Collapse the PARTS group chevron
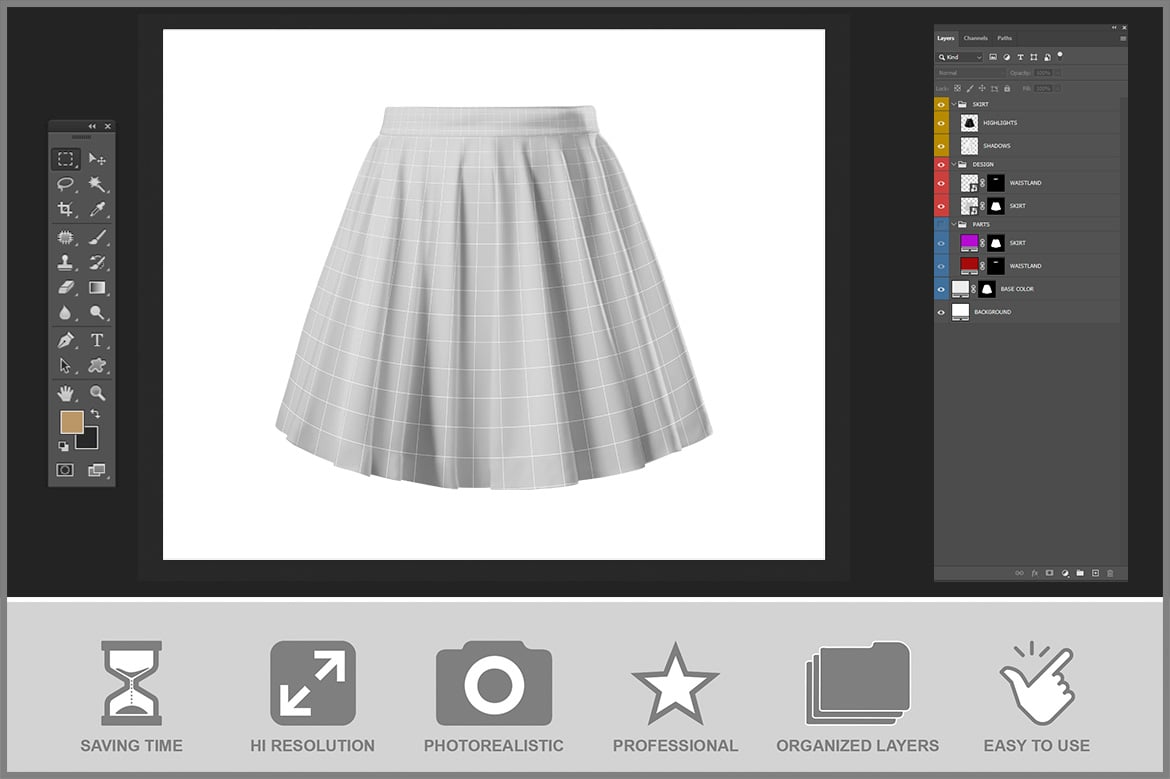1170x779 pixels. 954,224
